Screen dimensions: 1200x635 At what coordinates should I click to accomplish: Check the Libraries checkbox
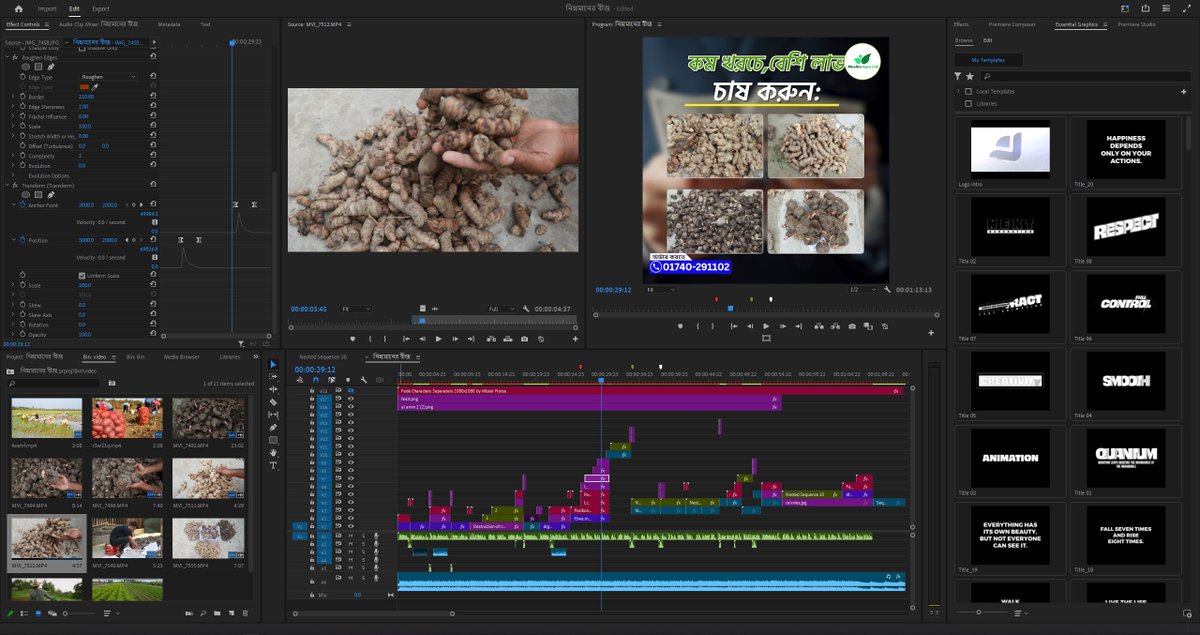click(x=968, y=103)
